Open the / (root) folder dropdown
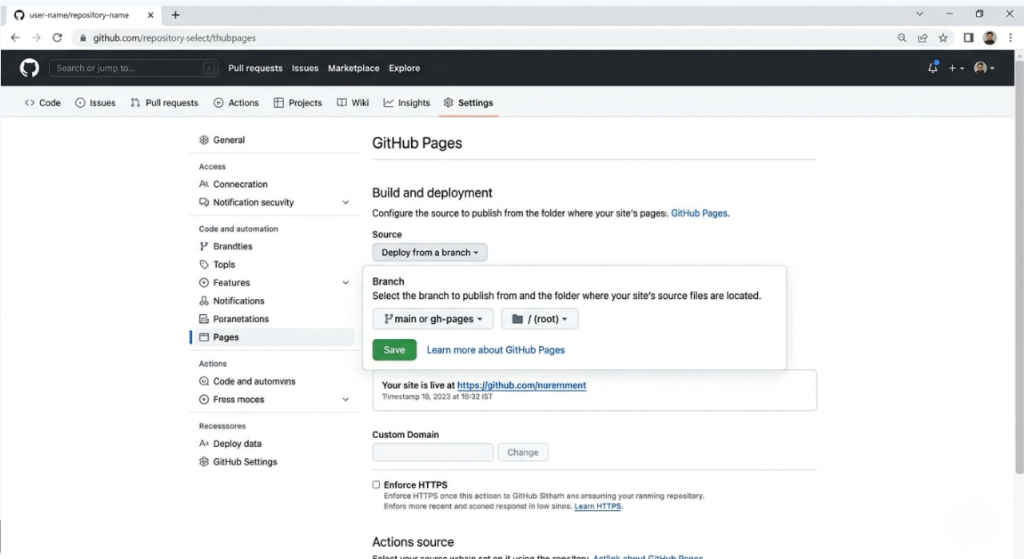Viewport: 1024px width, 559px height. click(x=539, y=319)
